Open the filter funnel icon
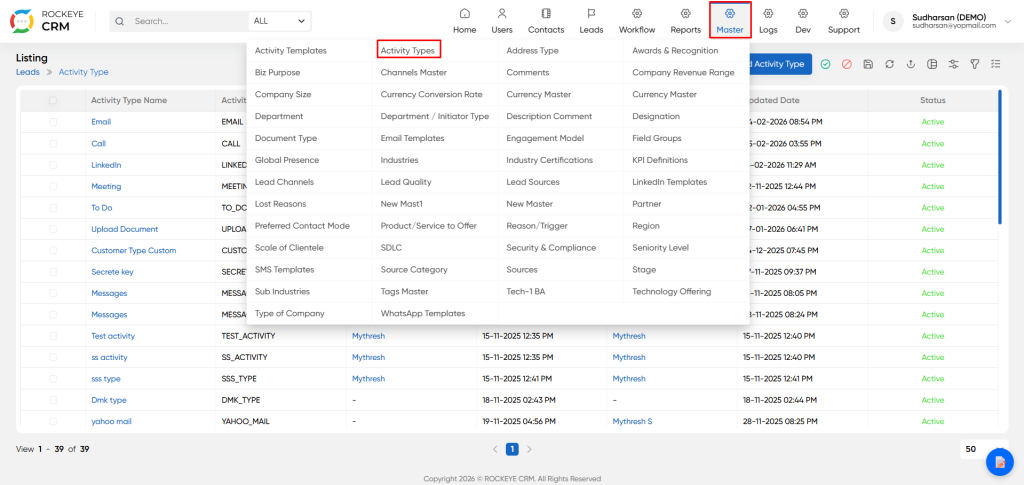1024x485 pixels. (x=974, y=64)
